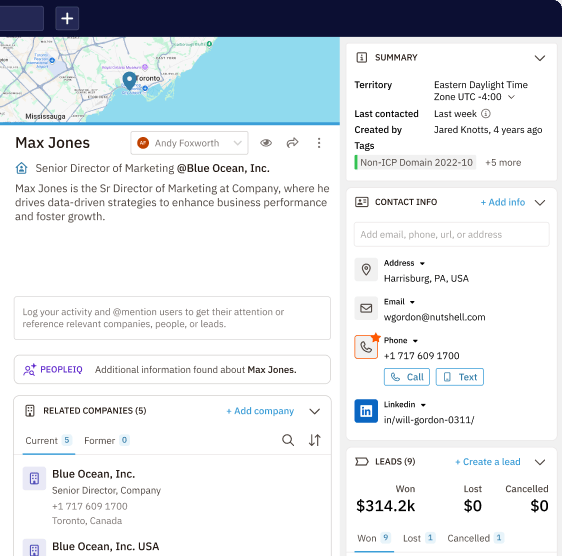
Task: Click the Text button
Action: (x=460, y=377)
